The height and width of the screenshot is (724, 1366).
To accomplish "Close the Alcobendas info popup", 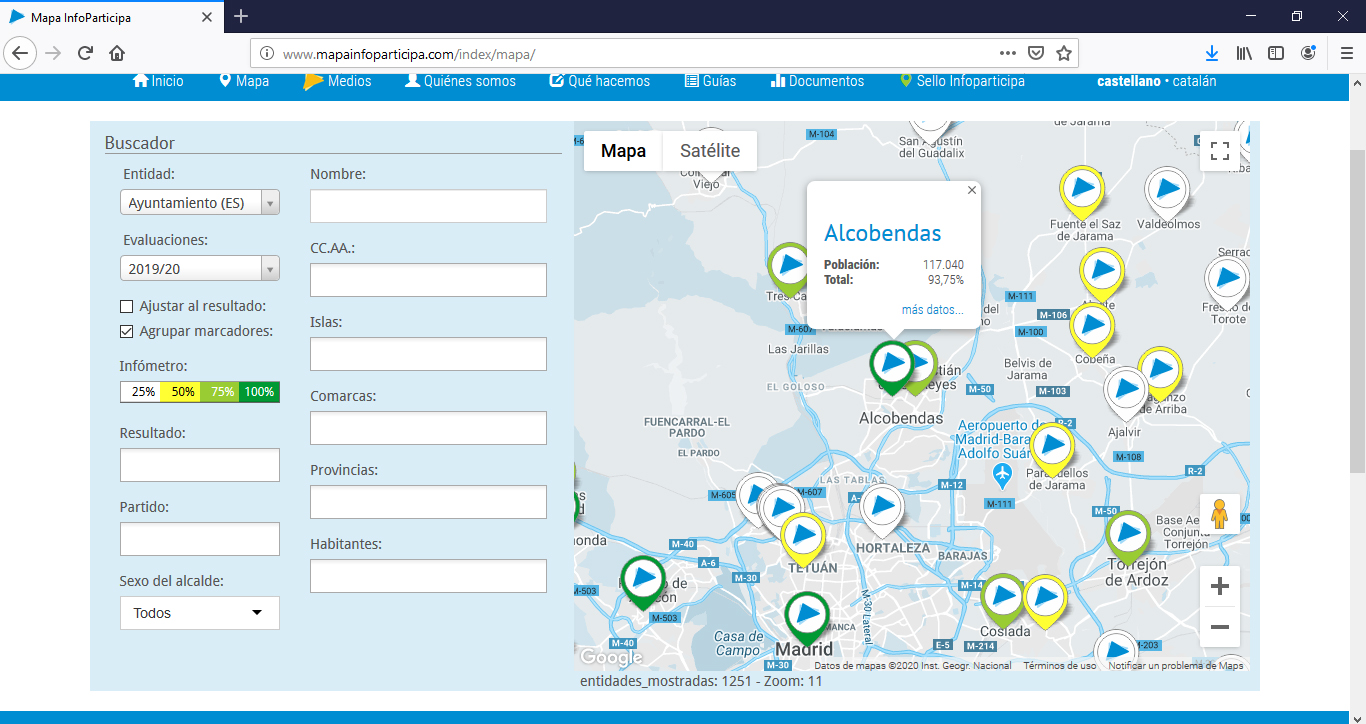I will 972,190.
